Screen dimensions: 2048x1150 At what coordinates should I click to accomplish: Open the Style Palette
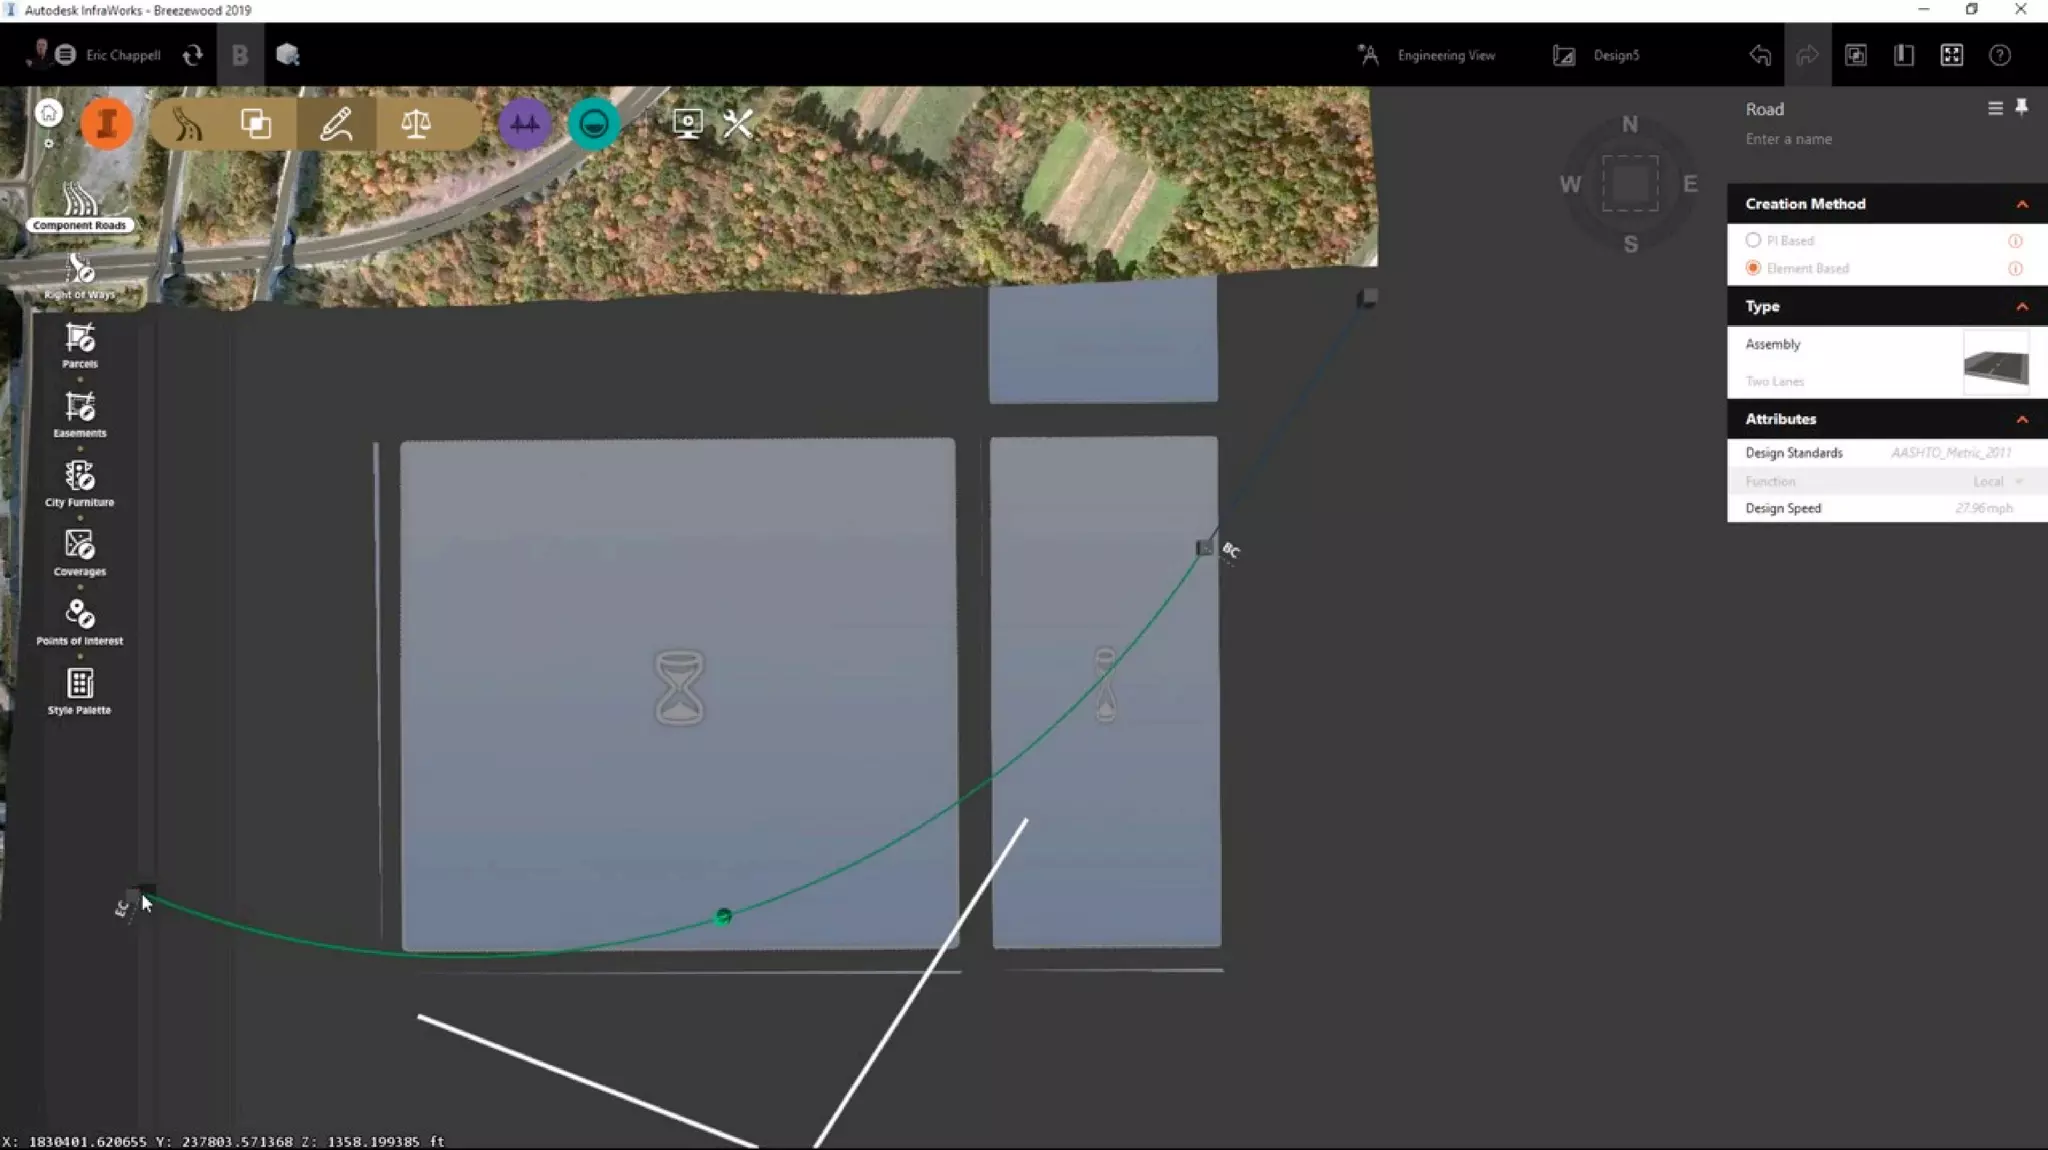tap(80, 691)
